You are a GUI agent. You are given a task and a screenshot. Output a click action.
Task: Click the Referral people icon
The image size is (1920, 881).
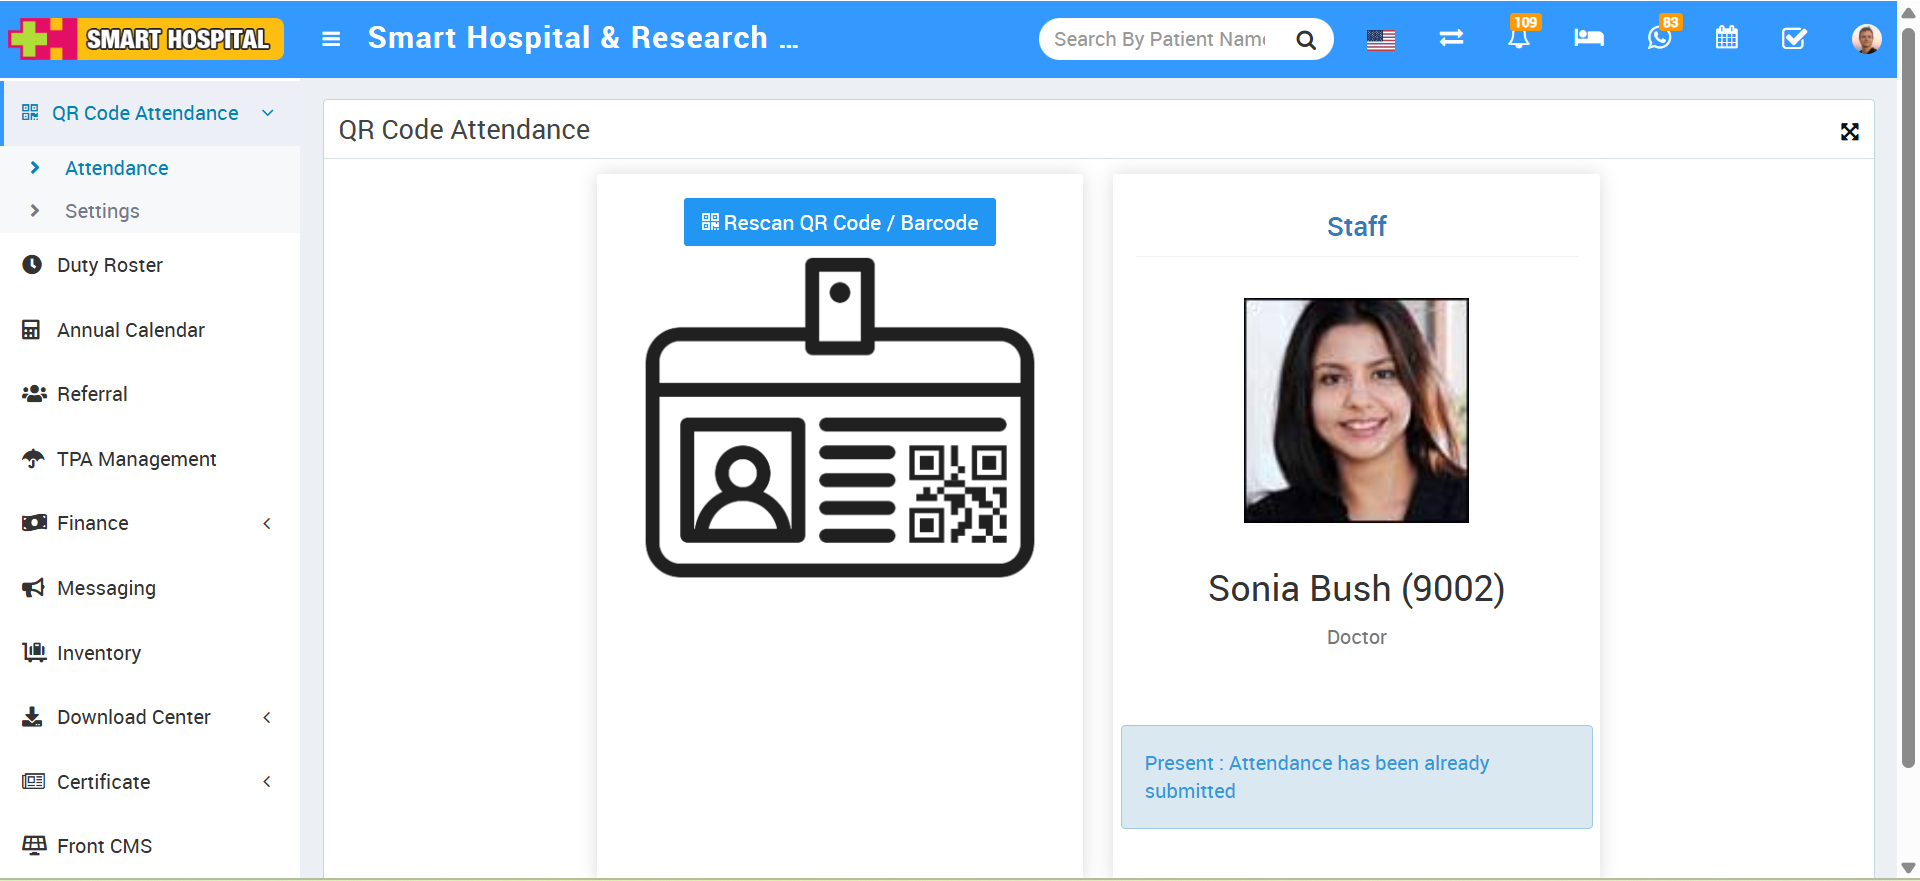tap(34, 394)
